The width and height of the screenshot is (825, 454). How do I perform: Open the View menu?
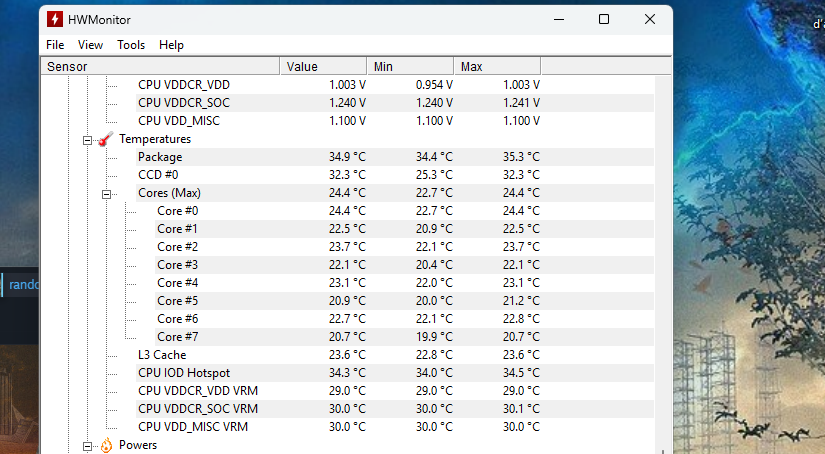(90, 45)
